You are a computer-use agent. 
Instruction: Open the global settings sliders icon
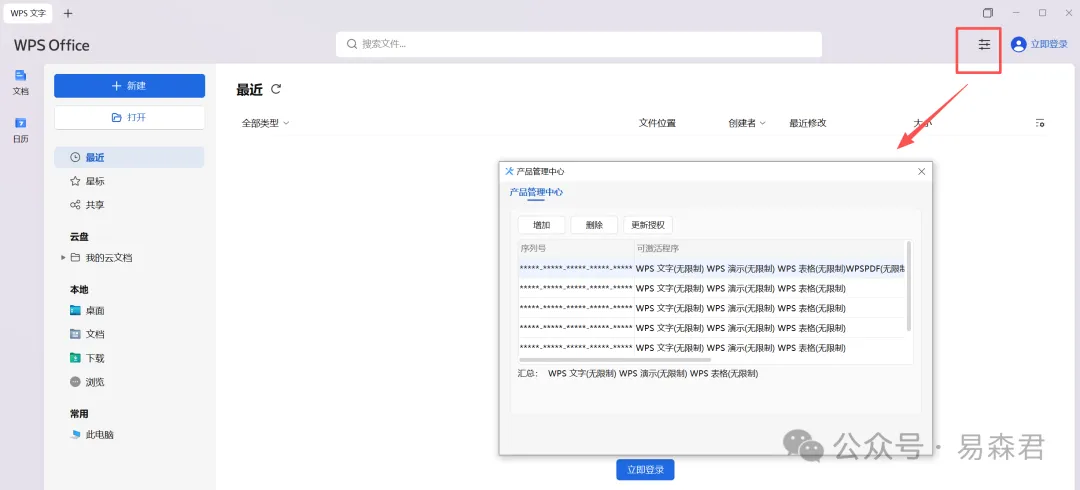984,44
